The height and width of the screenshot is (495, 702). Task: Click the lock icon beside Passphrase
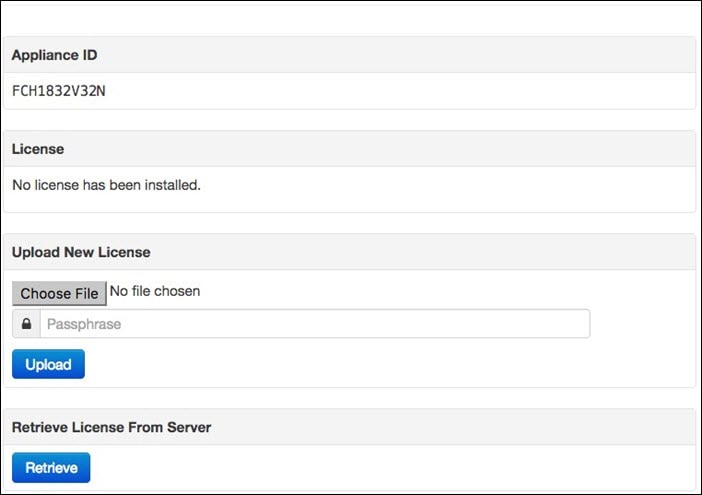pyautogui.click(x=26, y=324)
